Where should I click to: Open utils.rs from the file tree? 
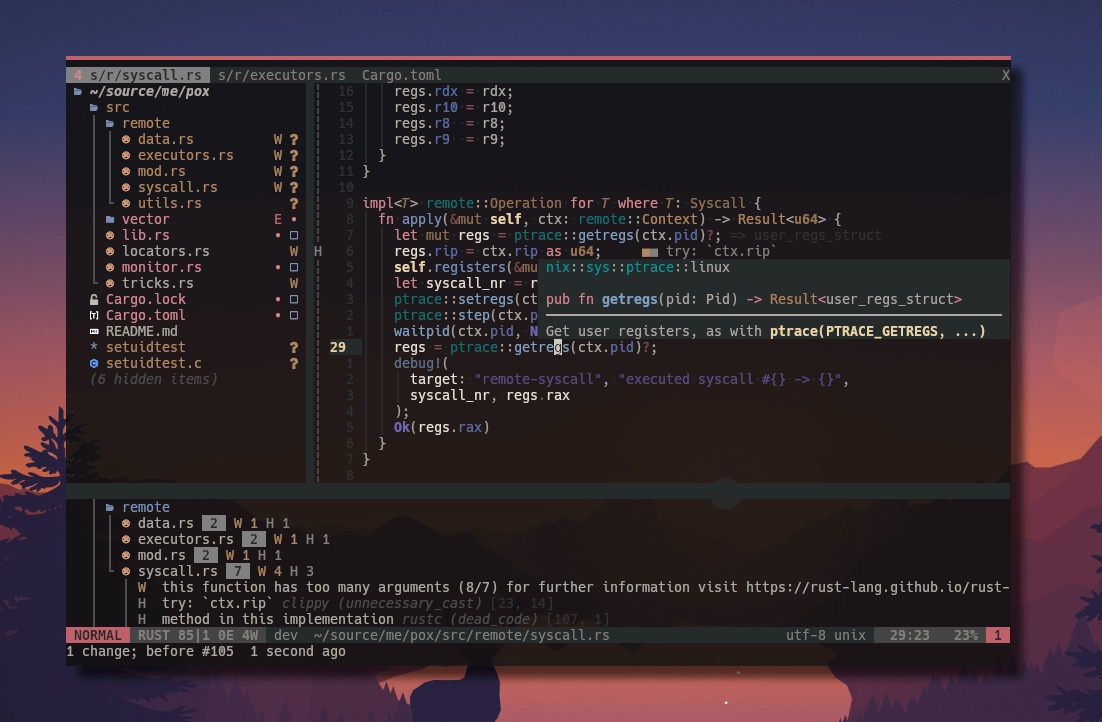point(169,203)
